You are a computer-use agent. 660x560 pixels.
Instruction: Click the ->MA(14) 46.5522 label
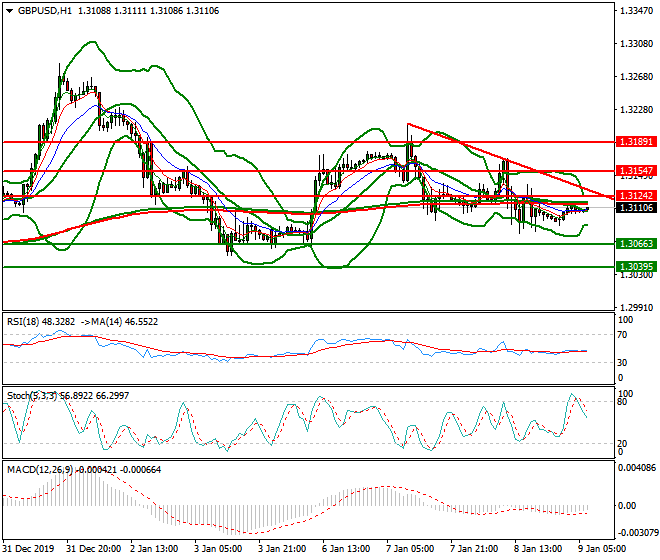click(x=118, y=322)
